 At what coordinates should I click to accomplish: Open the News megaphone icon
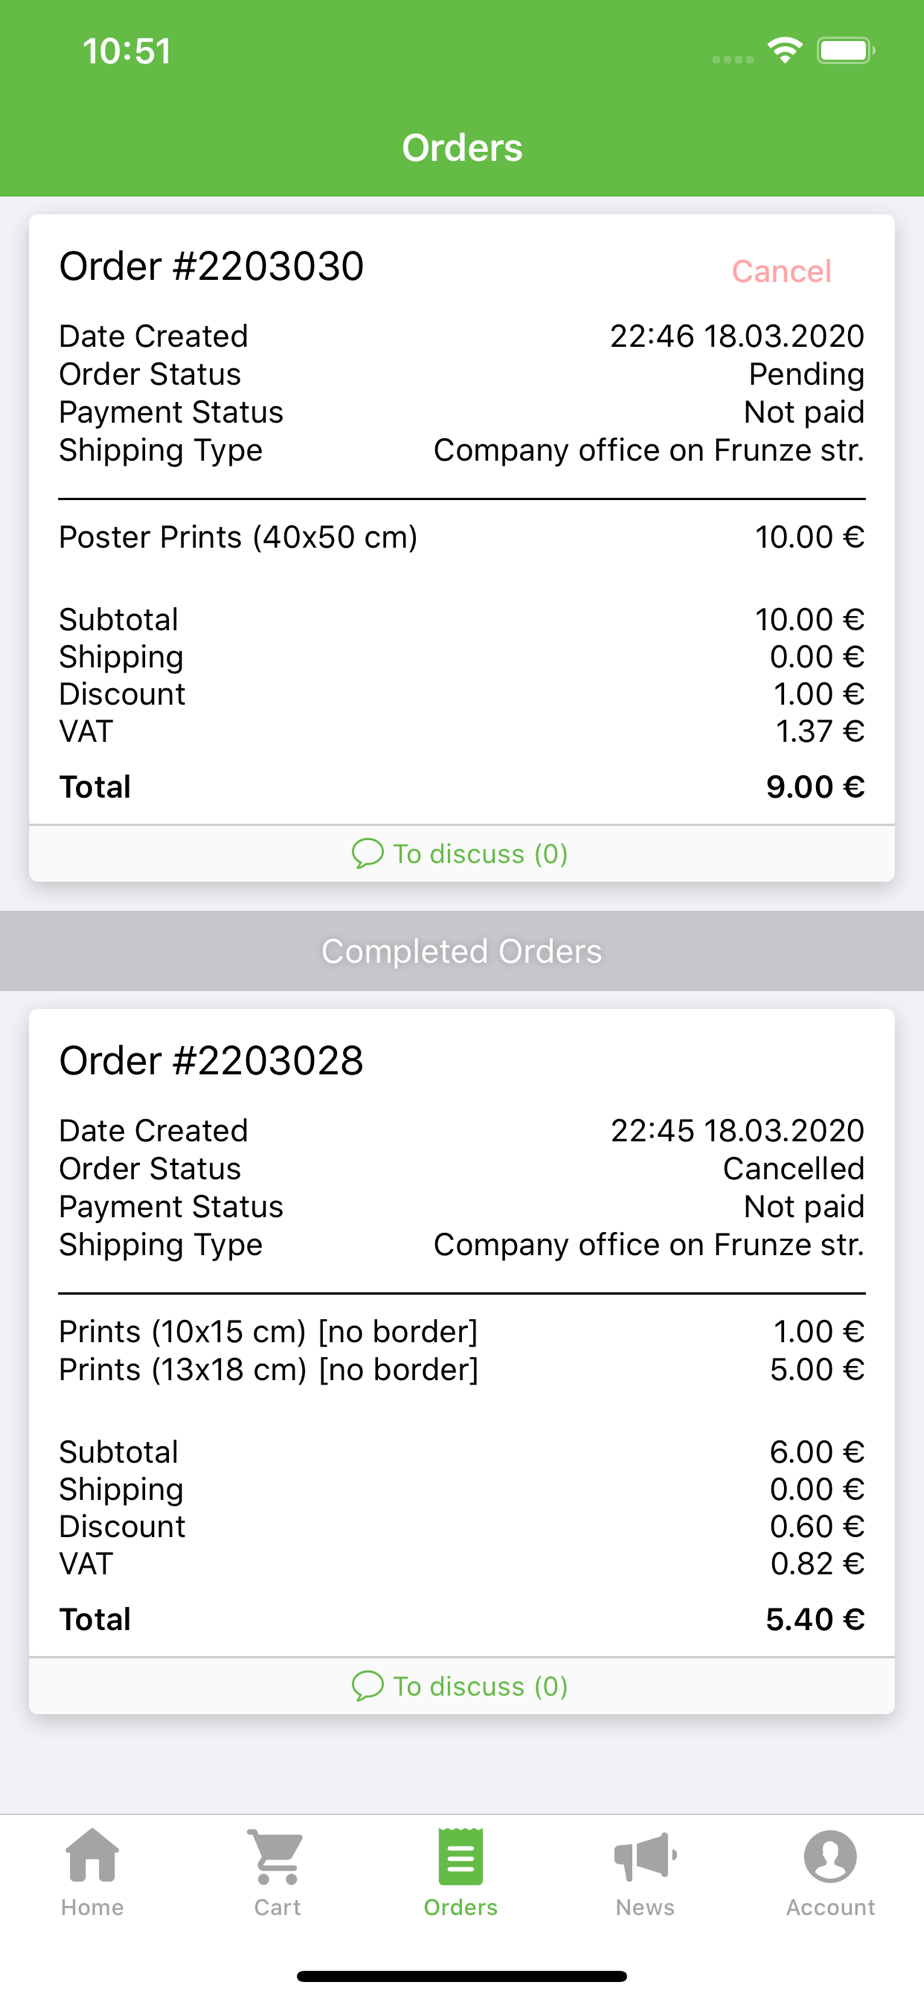tap(645, 1856)
